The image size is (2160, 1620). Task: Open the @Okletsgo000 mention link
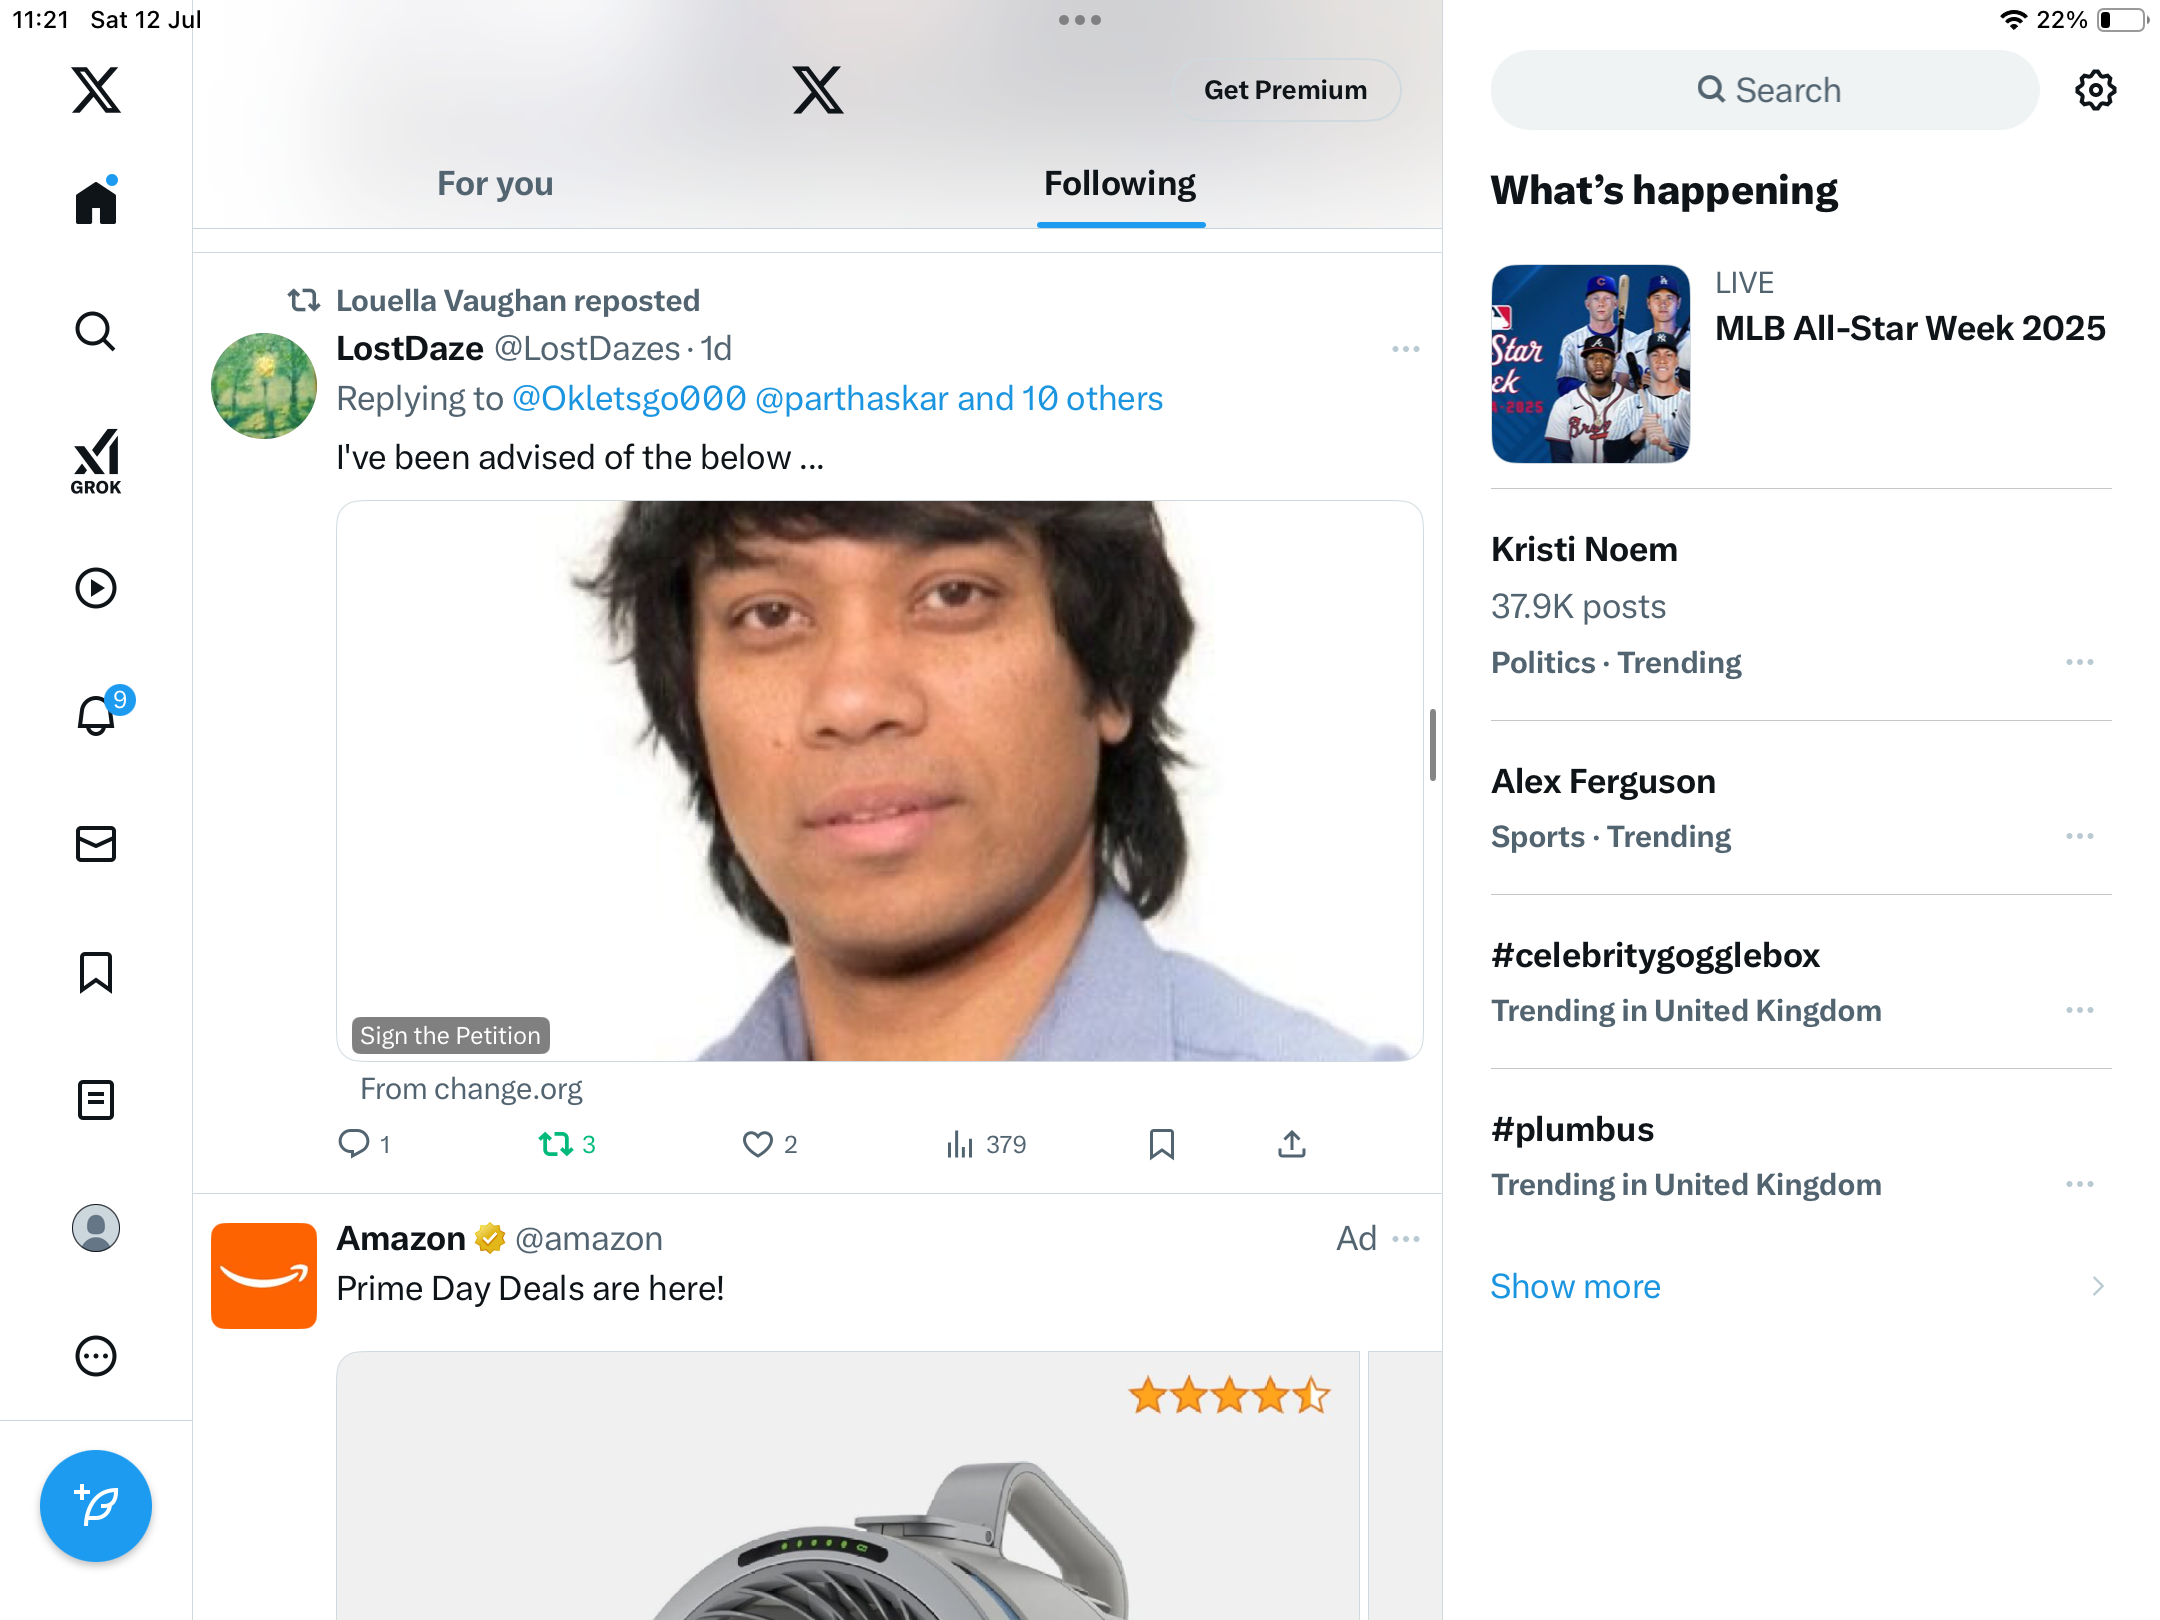[x=629, y=399]
